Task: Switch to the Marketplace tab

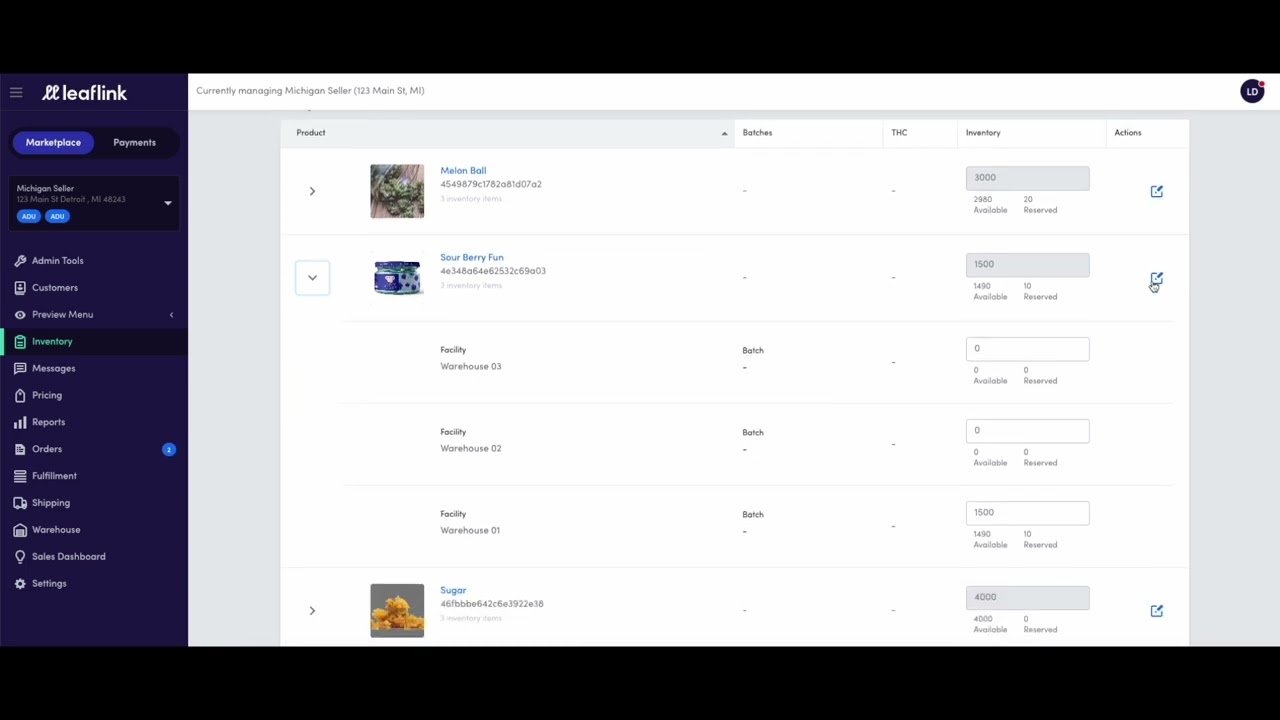Action: 53,143
